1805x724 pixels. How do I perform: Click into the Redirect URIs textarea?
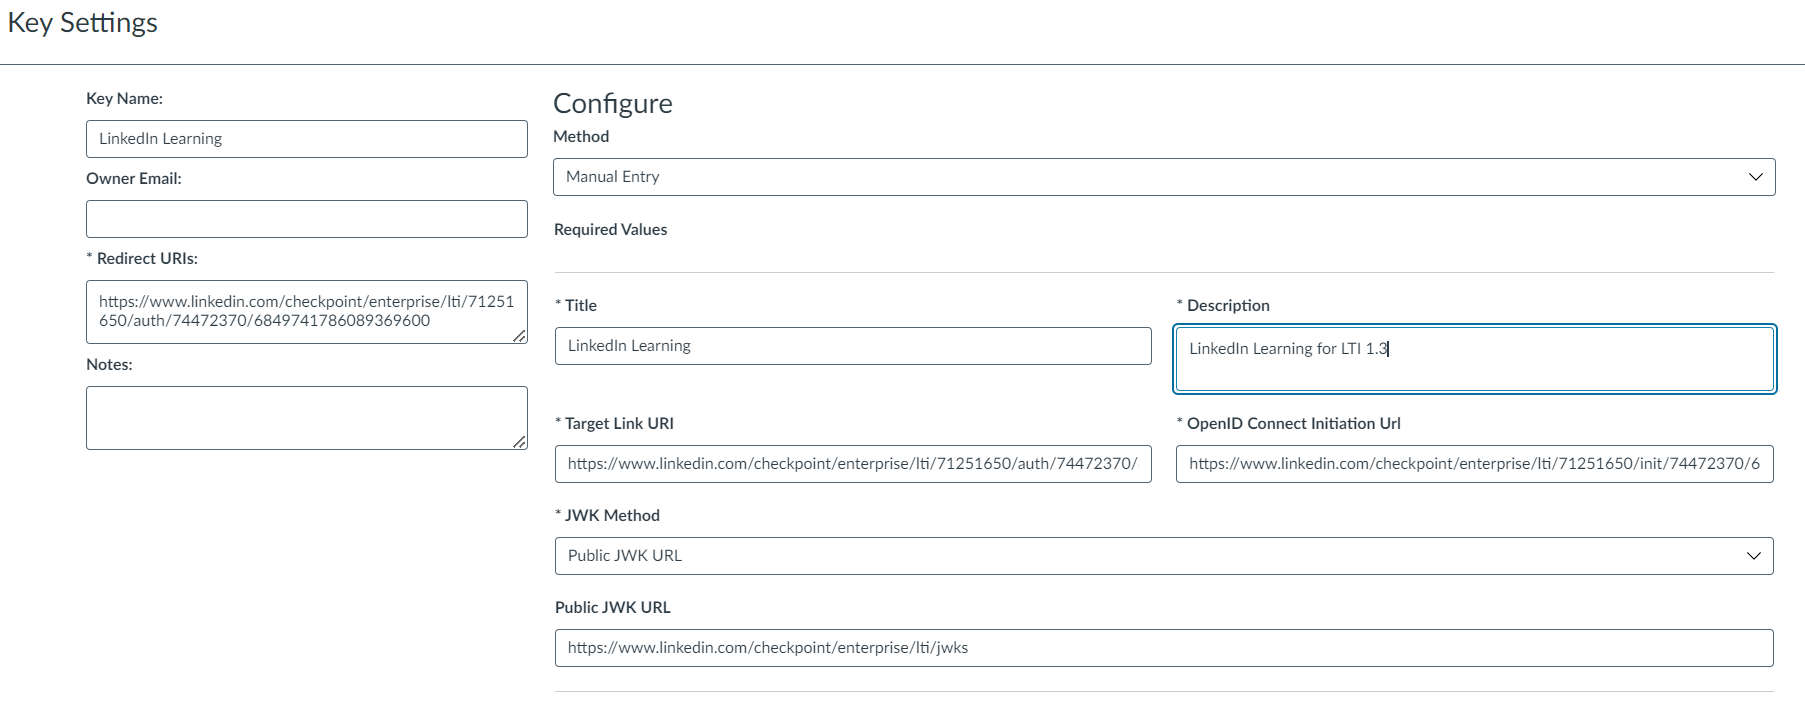306,312
